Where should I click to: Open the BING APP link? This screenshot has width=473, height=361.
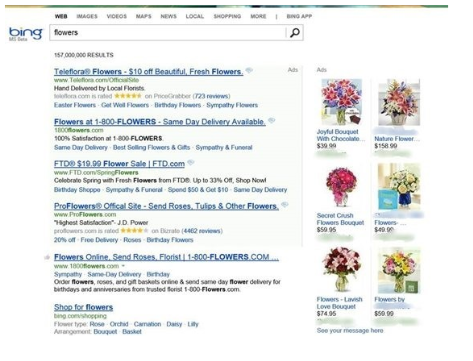point(299,16)
